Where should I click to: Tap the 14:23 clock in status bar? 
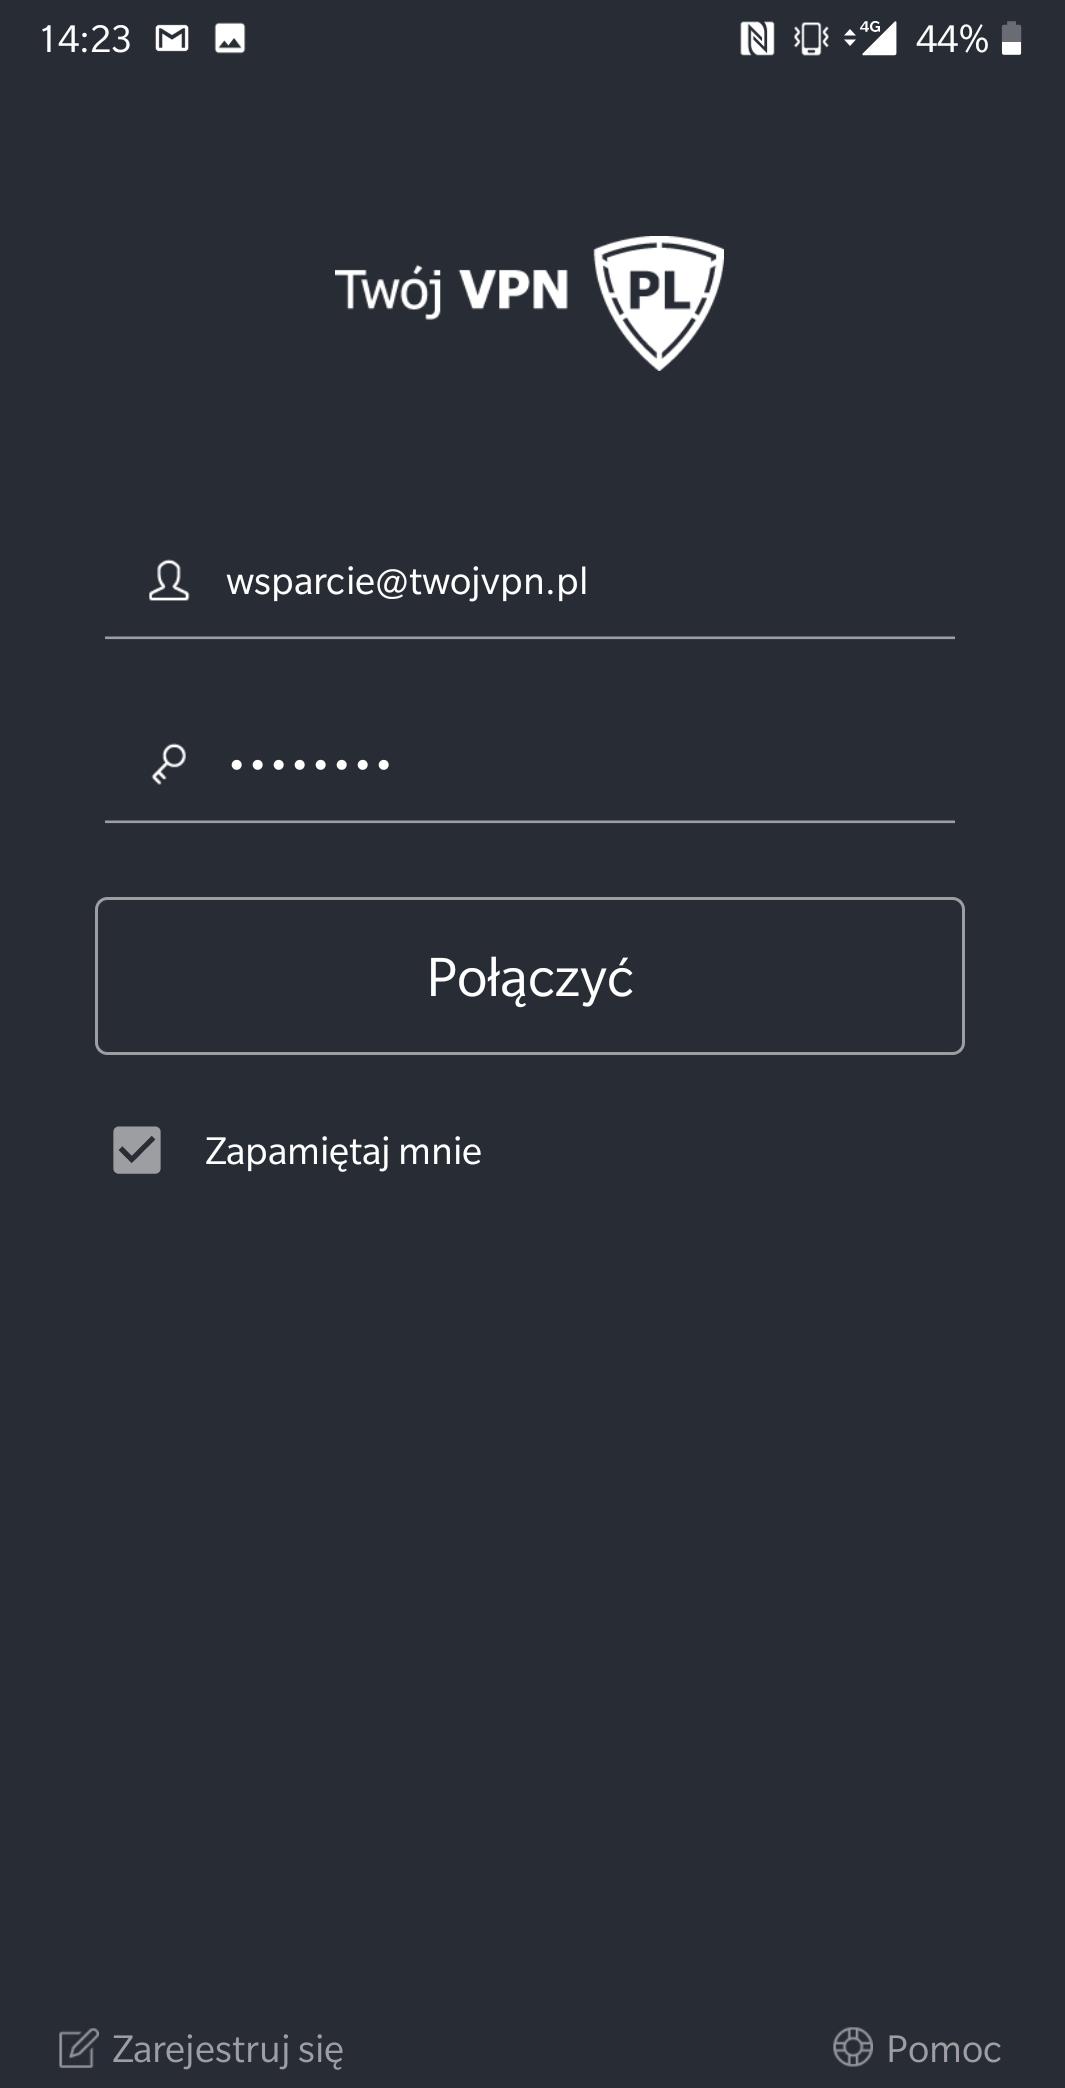coord(85,39)
